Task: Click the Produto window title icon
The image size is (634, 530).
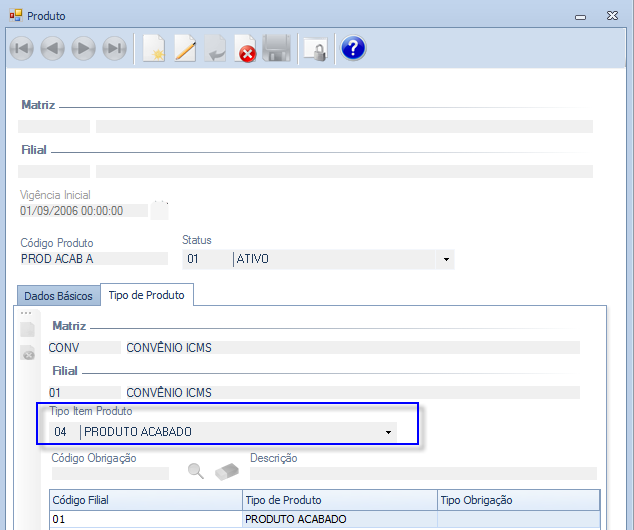Action: click(16, 16)
